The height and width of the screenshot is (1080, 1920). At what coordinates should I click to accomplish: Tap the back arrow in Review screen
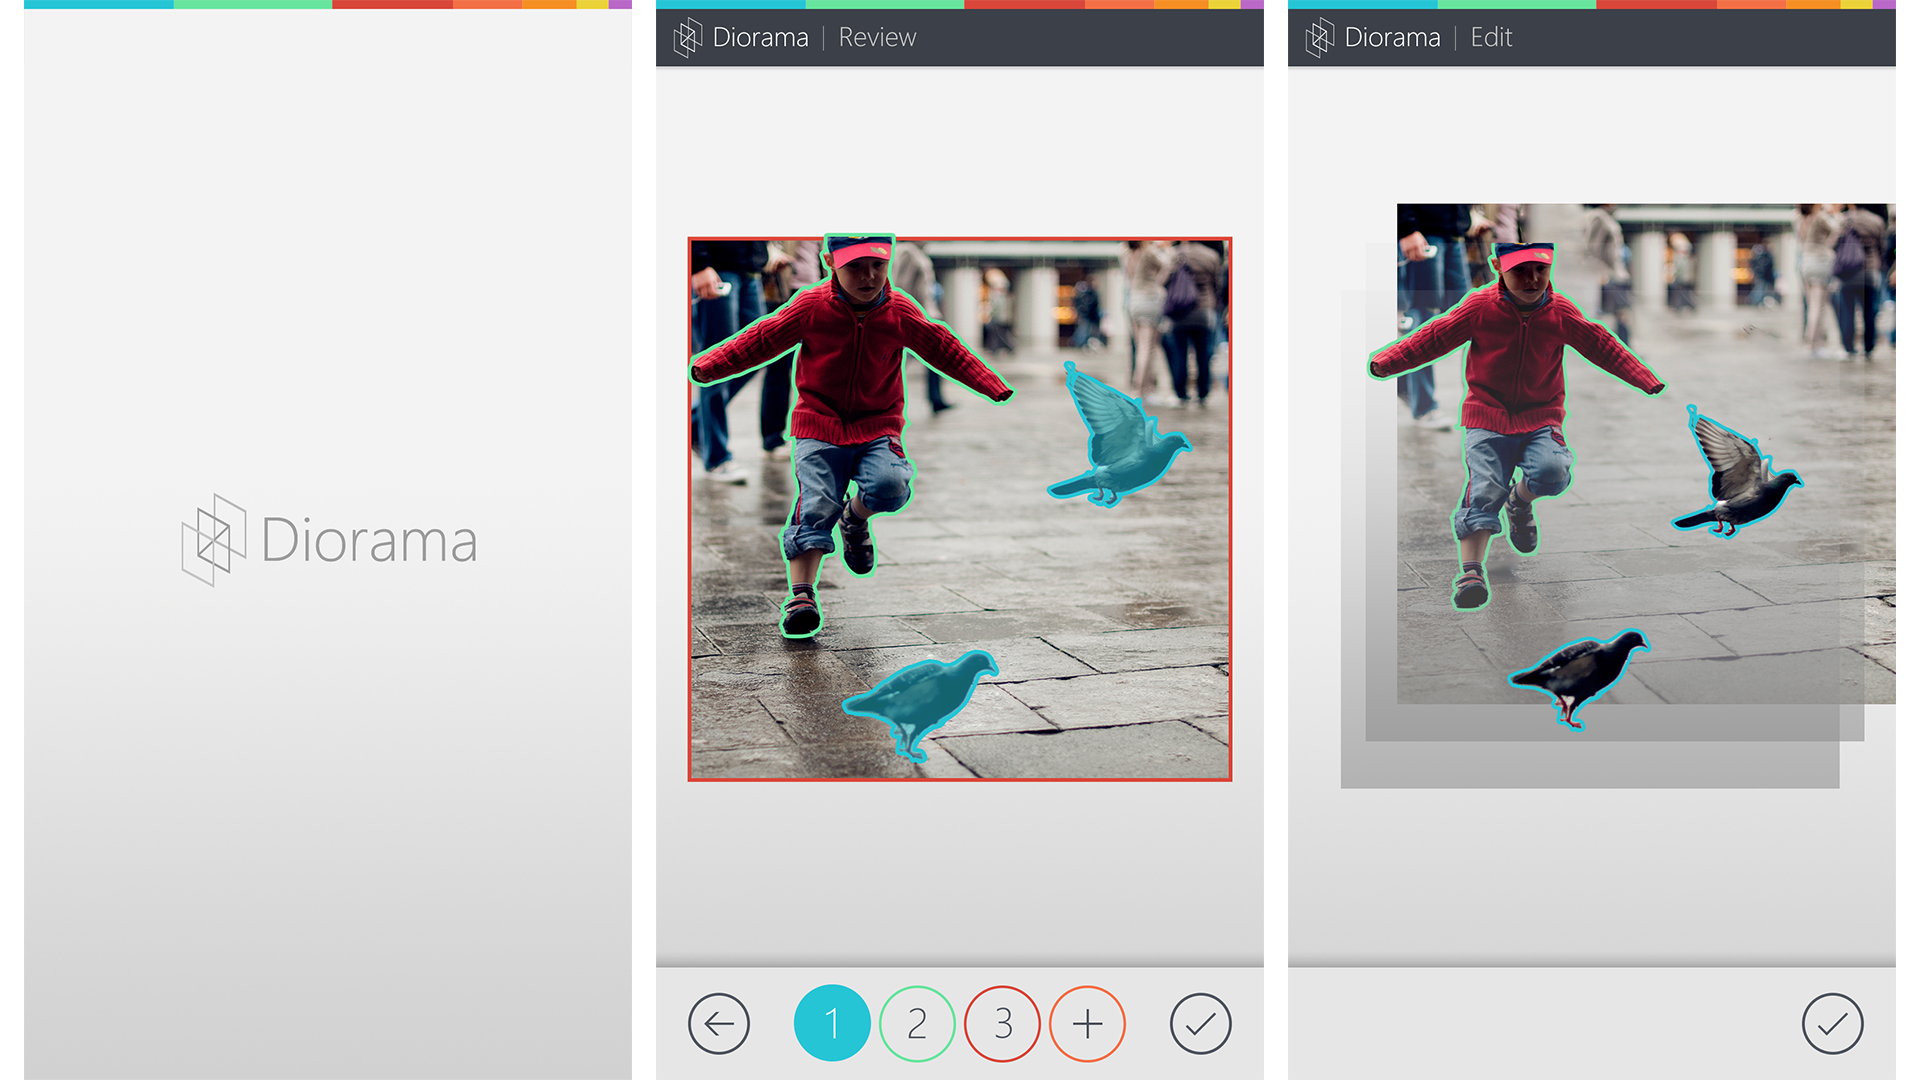719,1023
